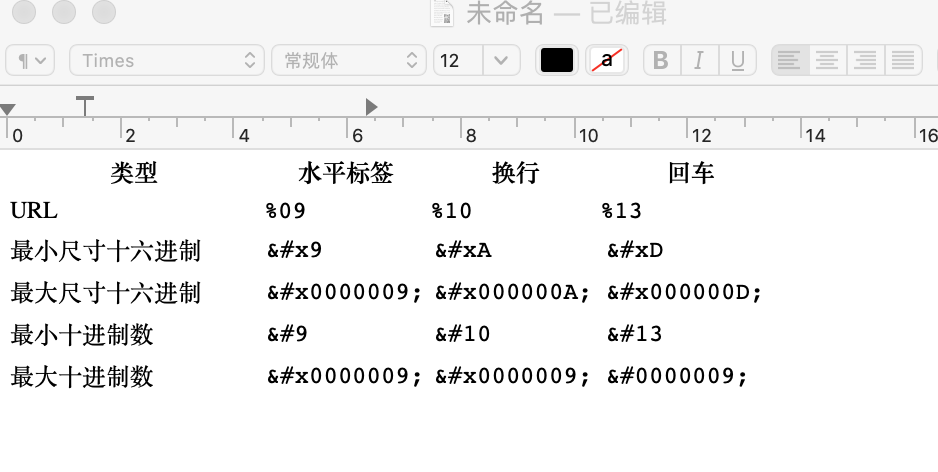
Task: Open the black text color swatch
Action: point(557,60)
